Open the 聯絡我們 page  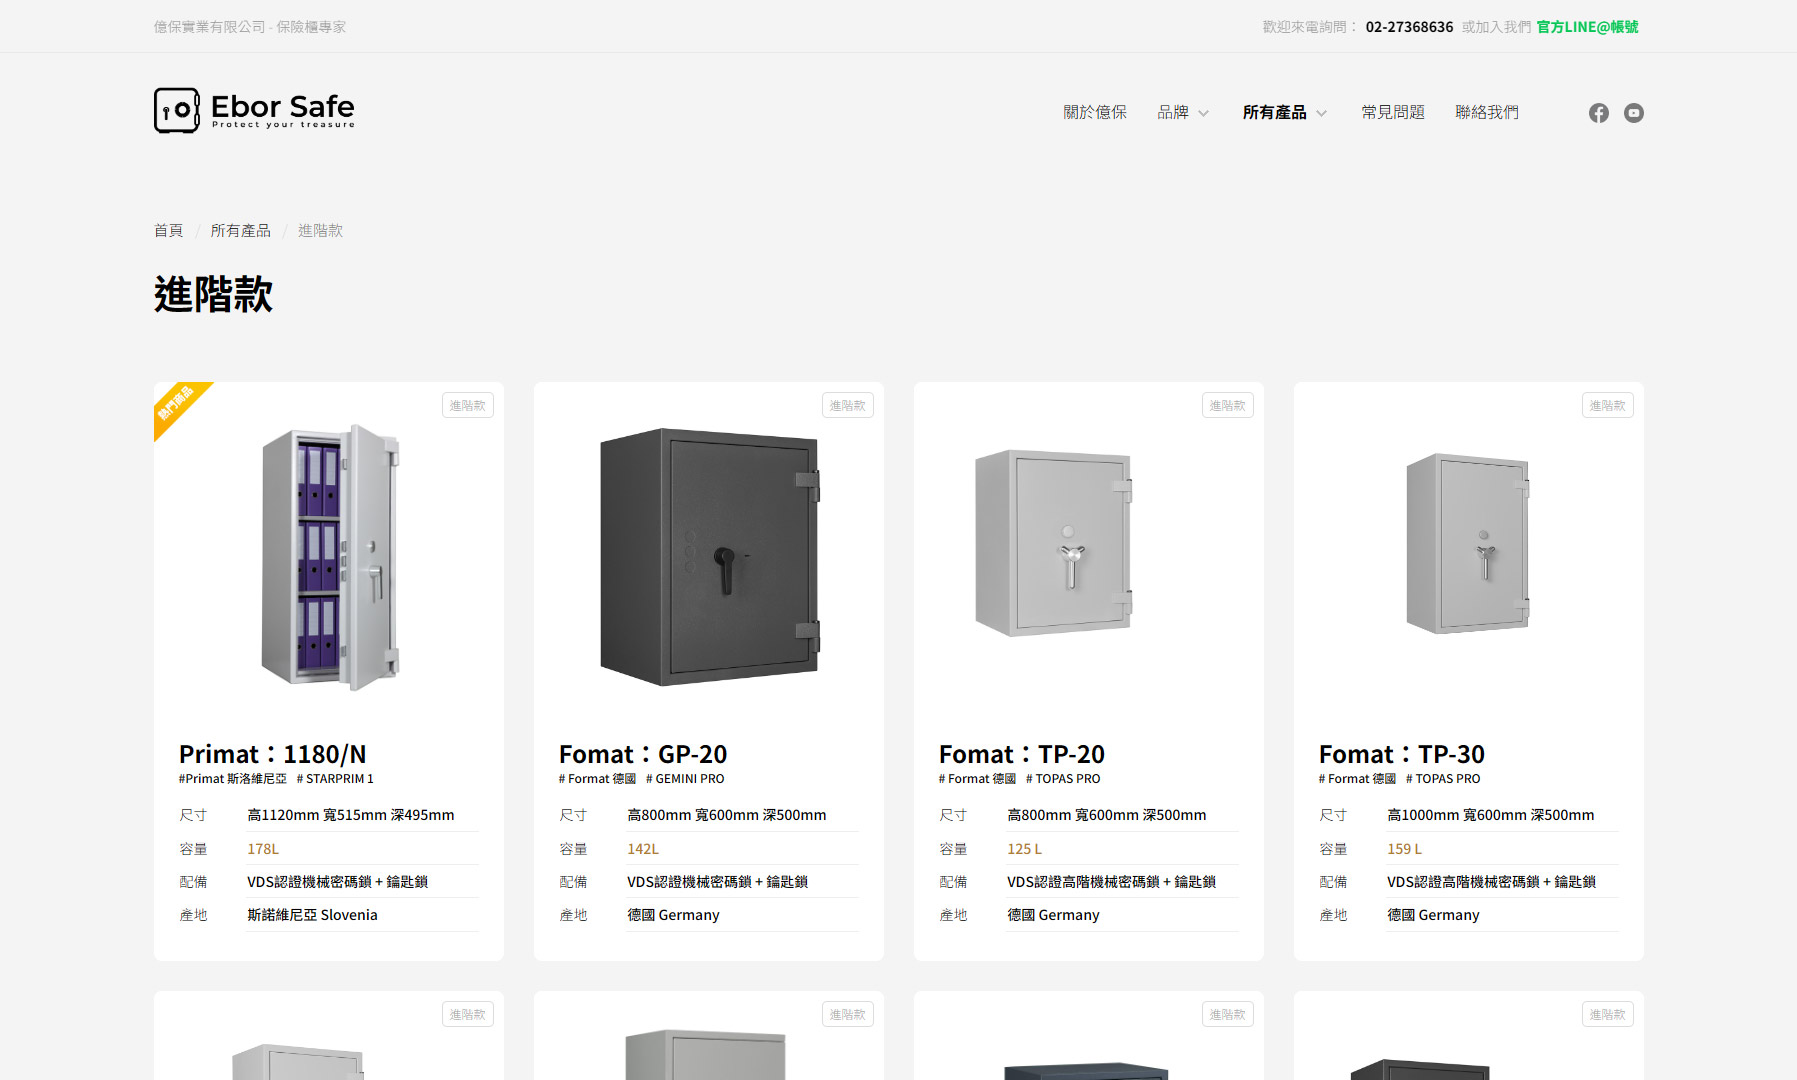(x=1486, y=113)
